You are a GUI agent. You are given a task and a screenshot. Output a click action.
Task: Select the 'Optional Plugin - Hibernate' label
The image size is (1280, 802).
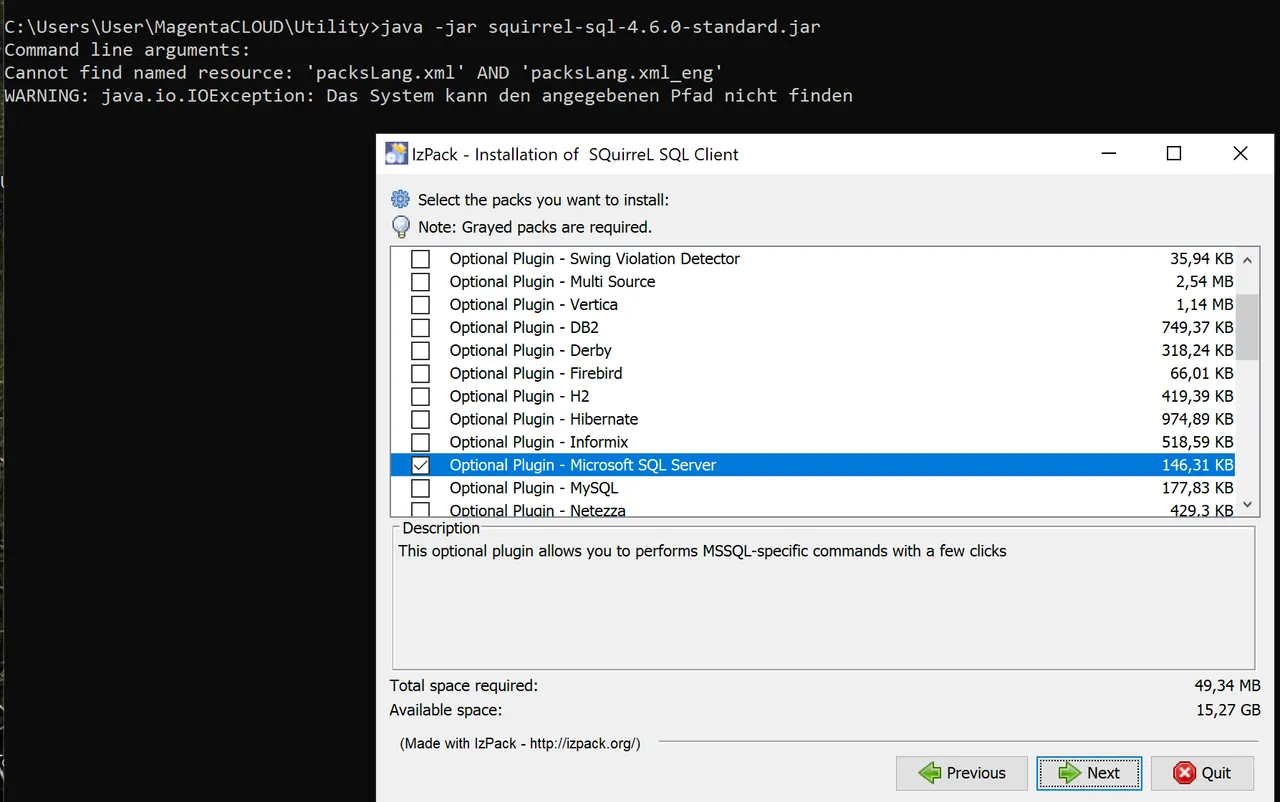point(543,420)
